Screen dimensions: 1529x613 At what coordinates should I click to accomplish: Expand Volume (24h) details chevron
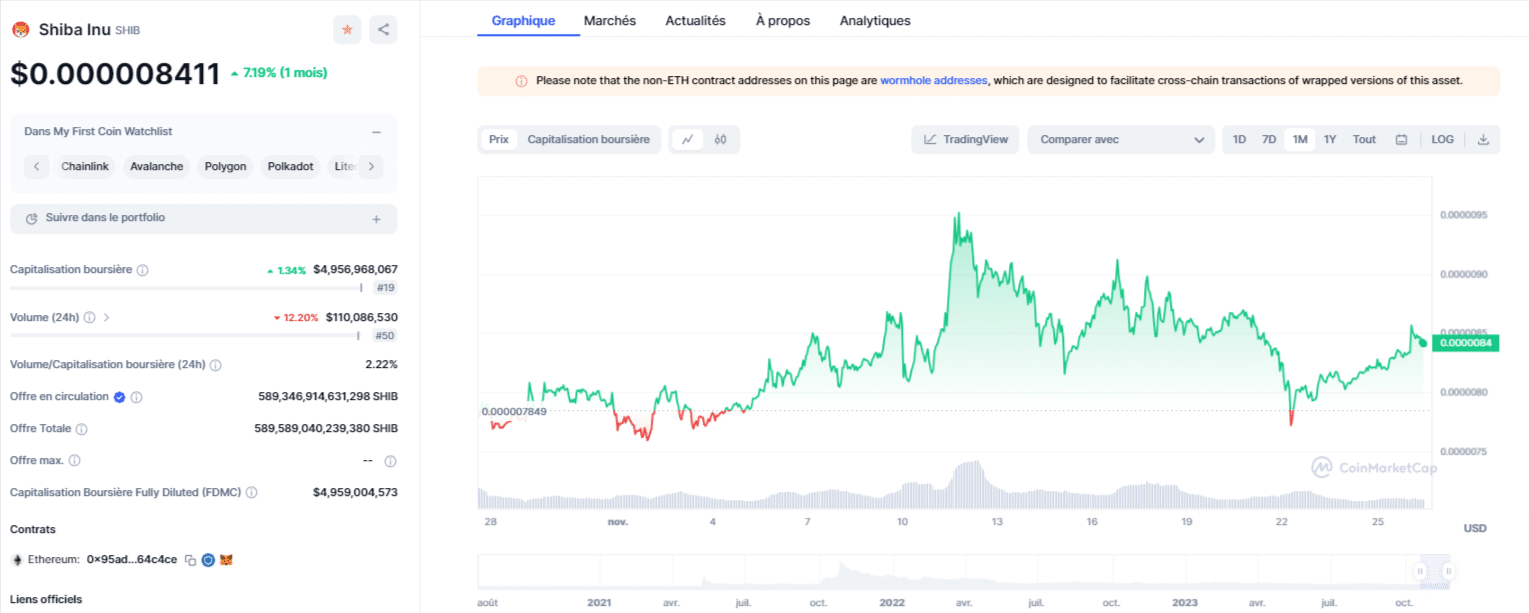[x=107, y=318]
